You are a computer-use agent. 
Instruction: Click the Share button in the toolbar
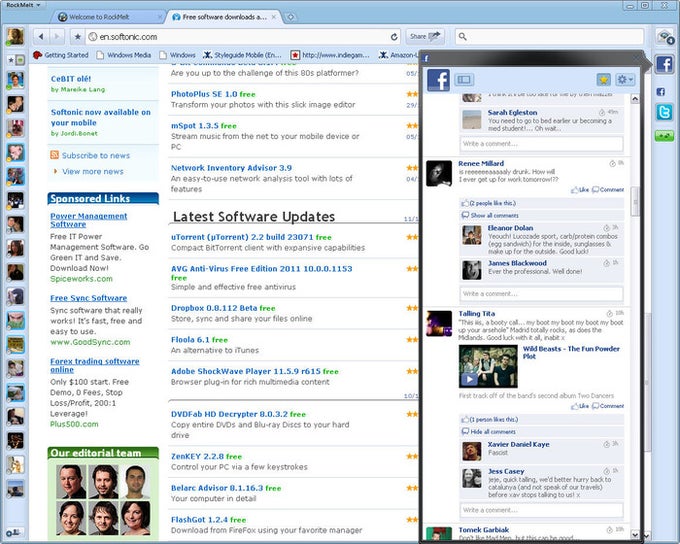click(x=425, y=36)
